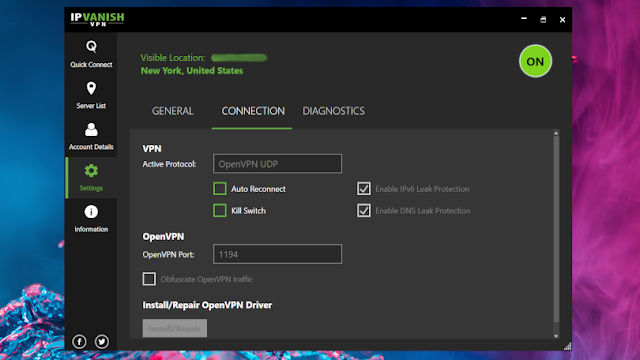Select the Connection tab

(x=253, y=111)
